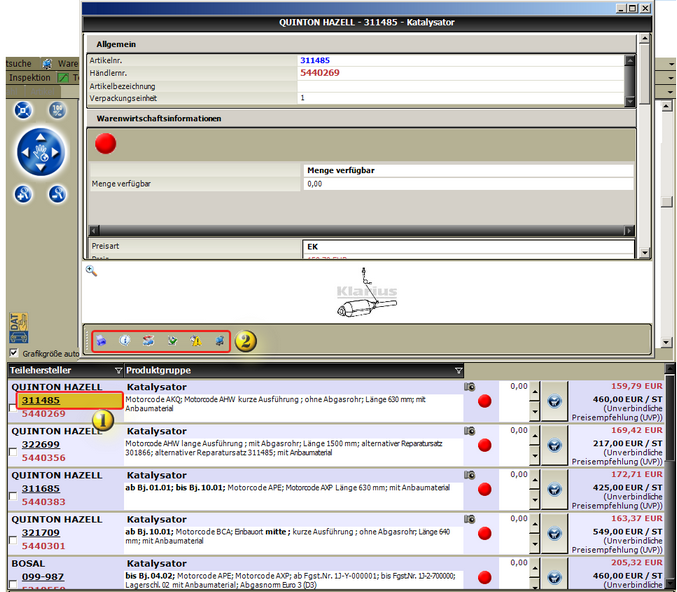Switch to the Inspektion tab
This screenshot has width=677, height=592.
(x=30, y=78)
